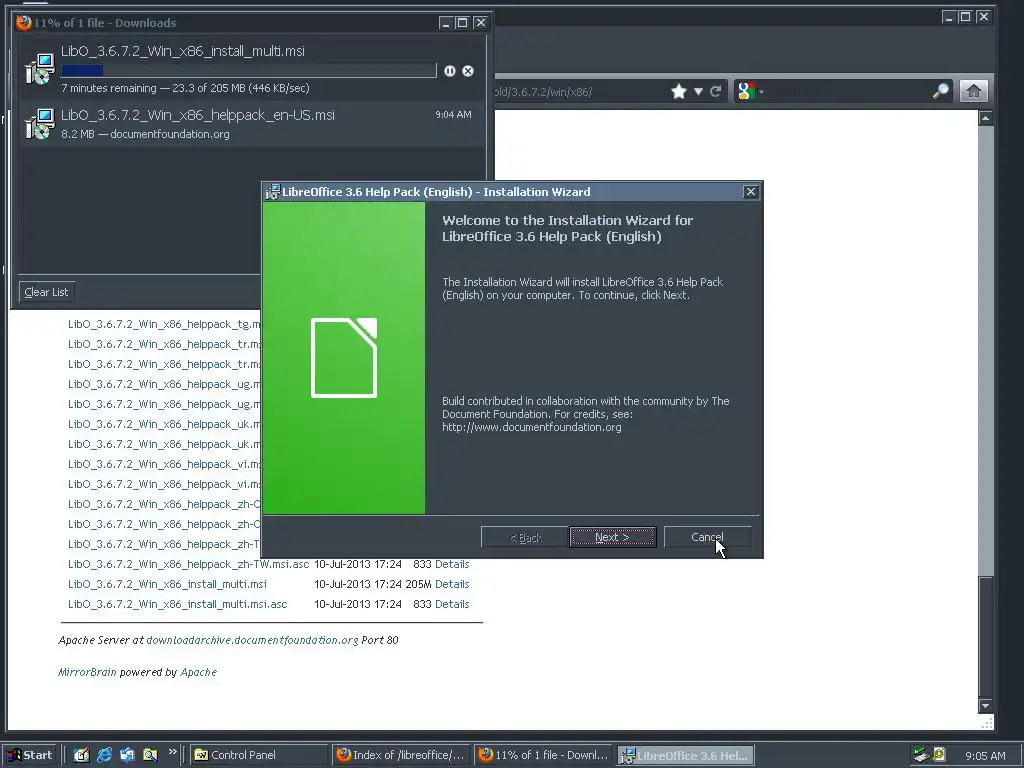Click the helppack_en-US.msi file icon in Downloads
Viewport: 1024px width, 768px height.
(40, 123)
